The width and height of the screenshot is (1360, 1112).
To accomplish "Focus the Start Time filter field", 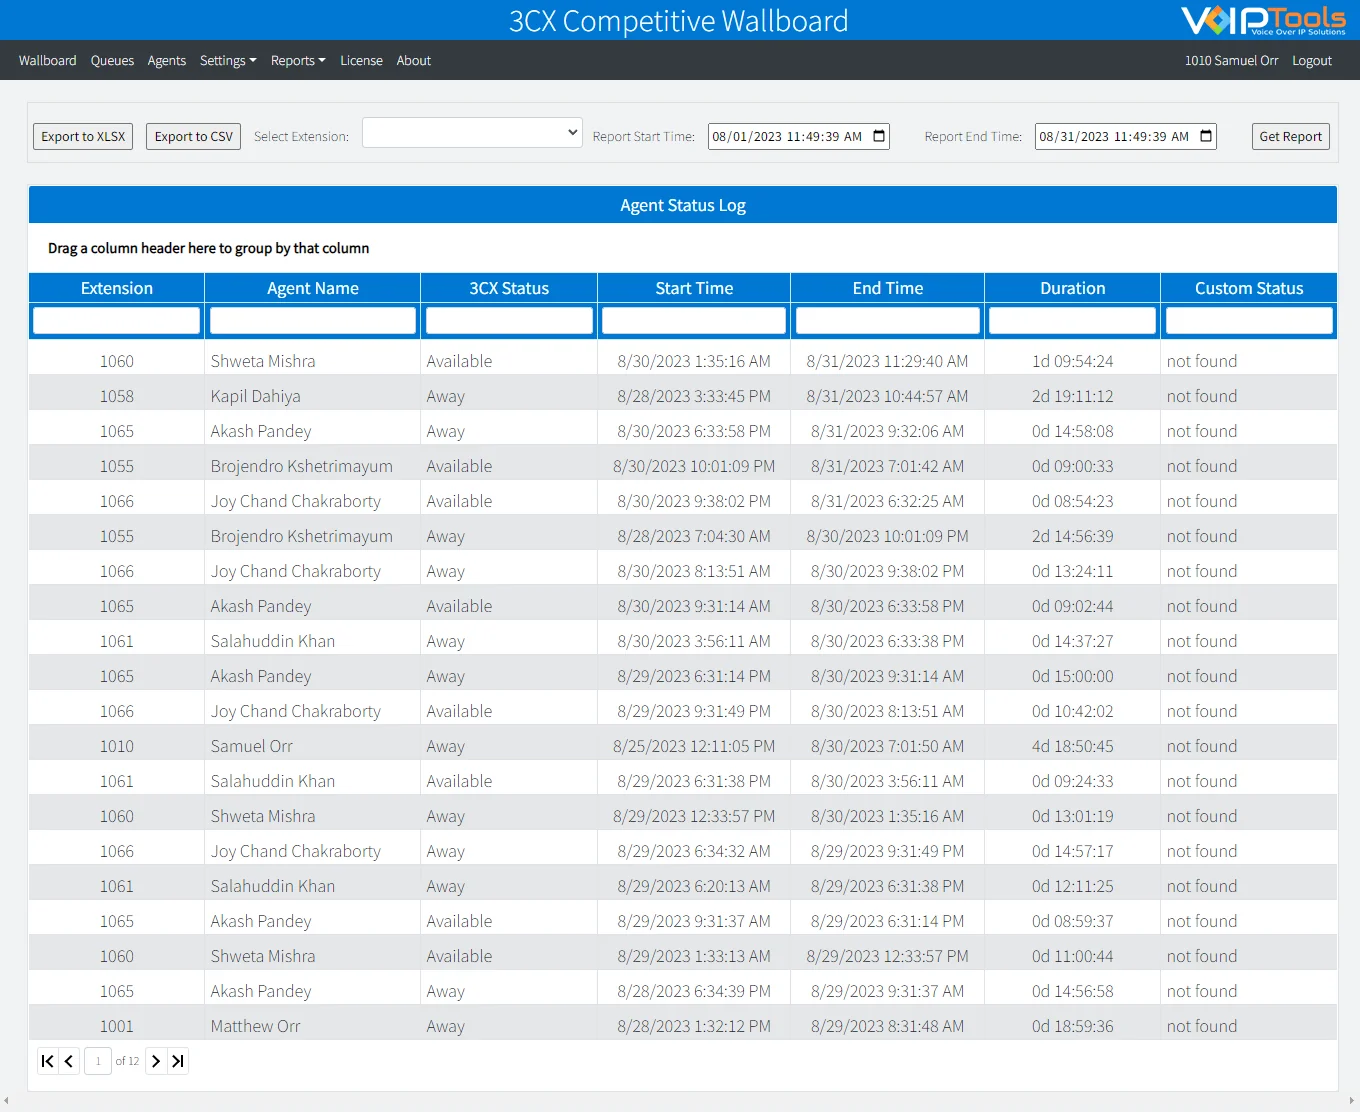I will [x=694, y=320].
